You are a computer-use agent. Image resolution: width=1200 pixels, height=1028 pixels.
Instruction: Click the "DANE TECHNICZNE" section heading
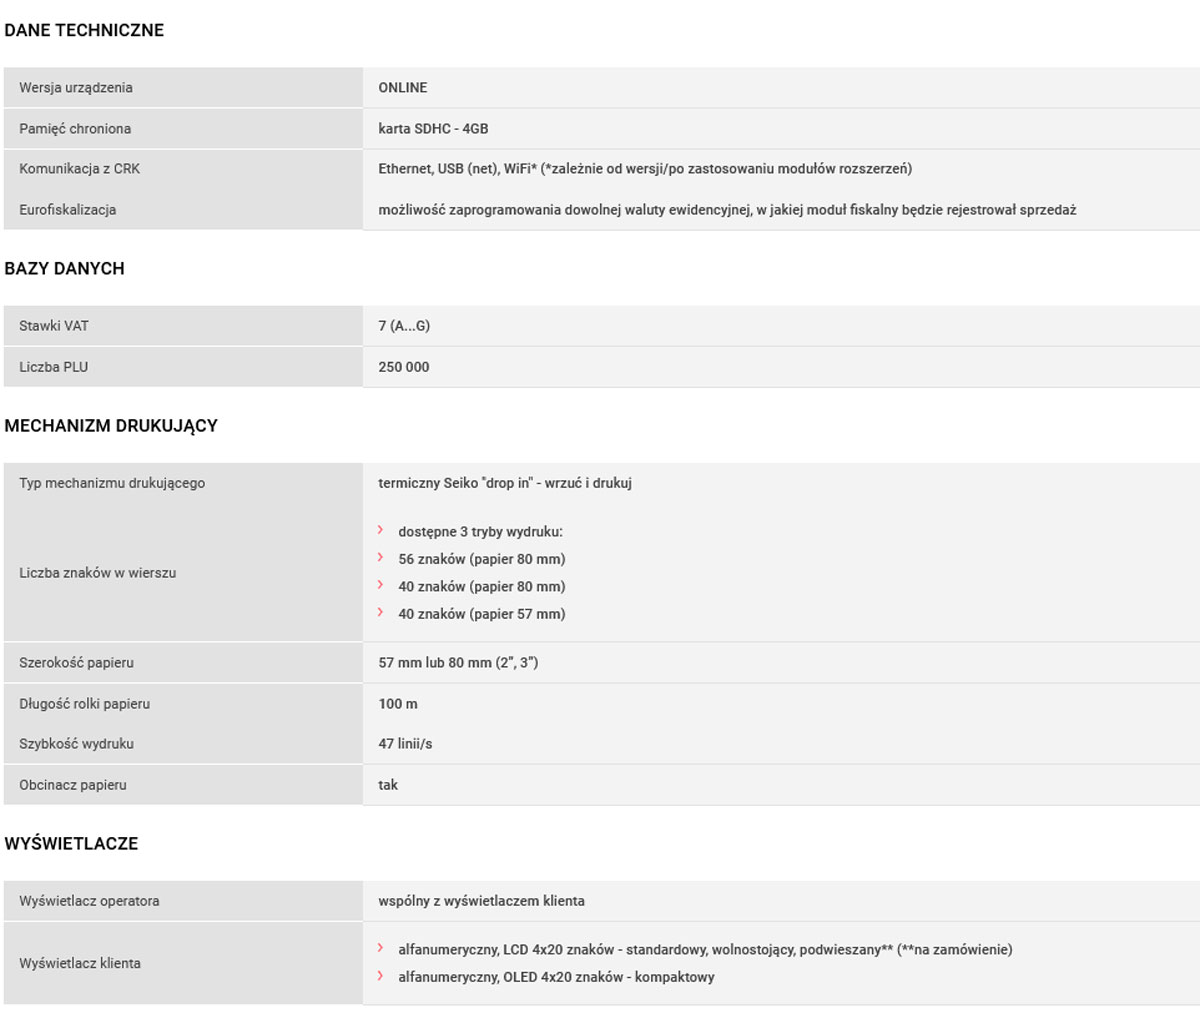pyautogui.click(x=84, y=30)
